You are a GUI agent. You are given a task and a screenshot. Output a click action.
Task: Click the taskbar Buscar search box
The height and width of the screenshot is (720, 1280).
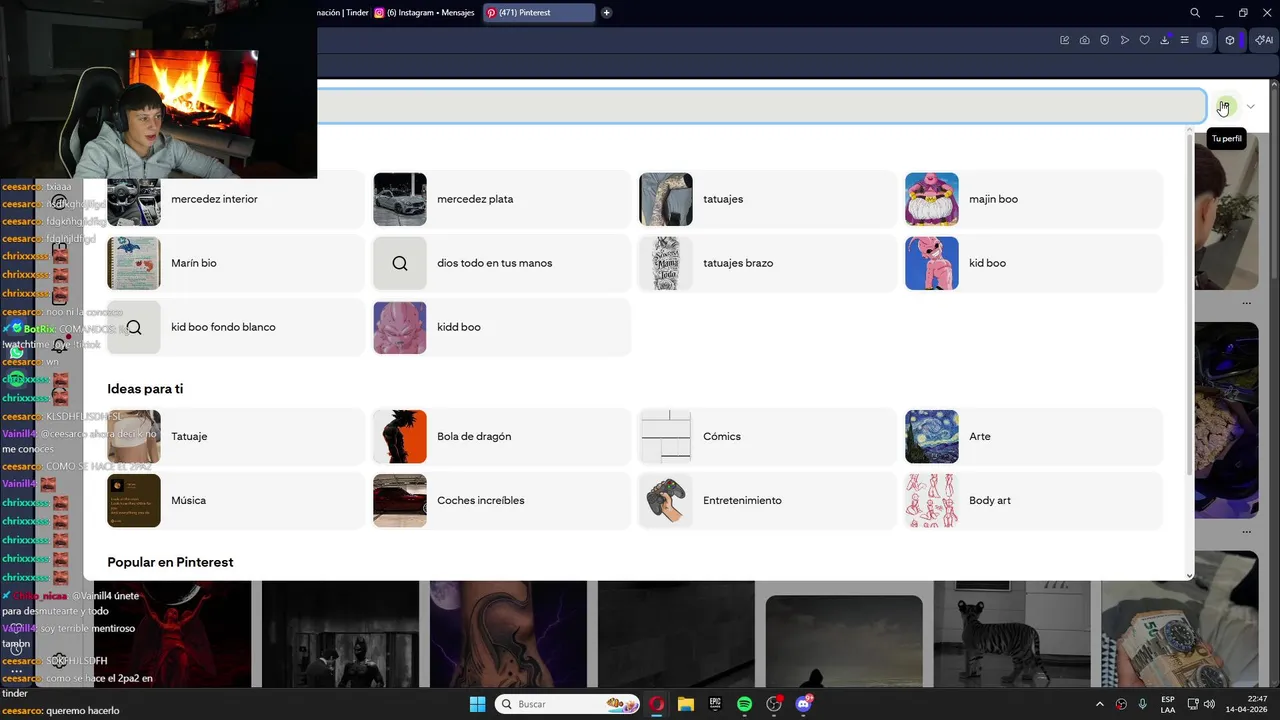click(x=567, y=704)
